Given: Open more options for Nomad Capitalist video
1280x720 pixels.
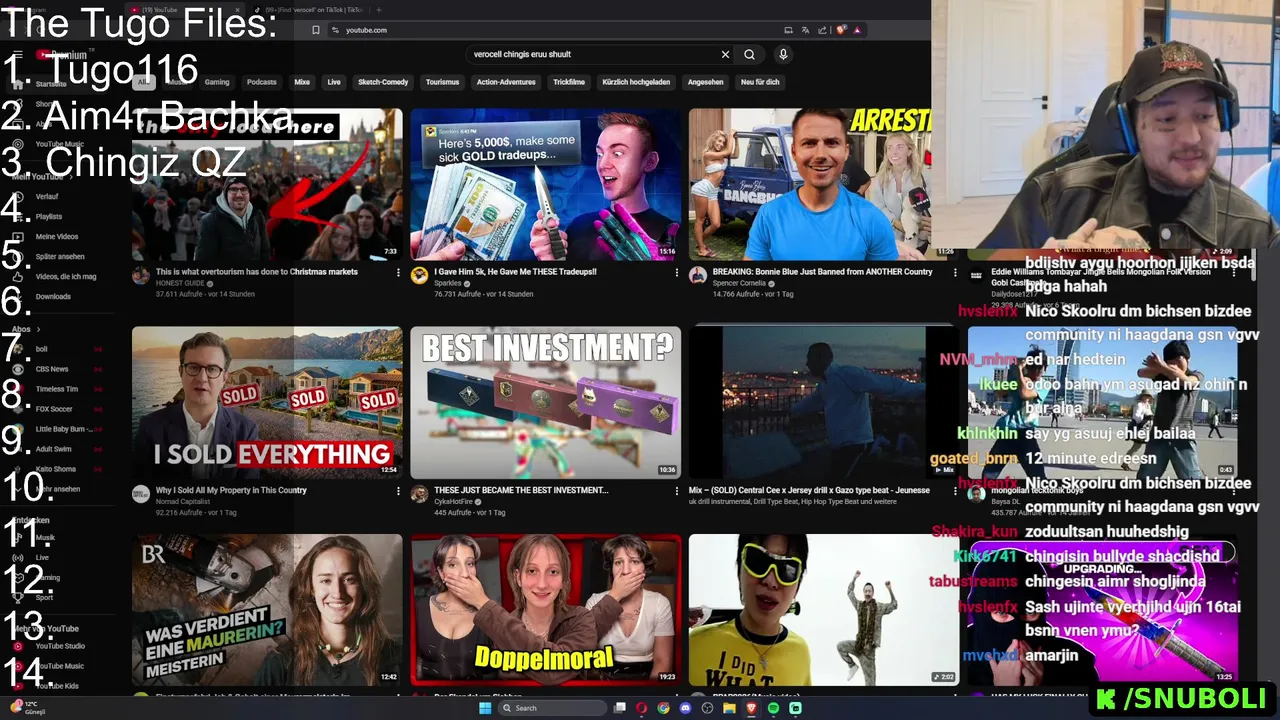Looking at the screenshot, I should tap(398, 491).
